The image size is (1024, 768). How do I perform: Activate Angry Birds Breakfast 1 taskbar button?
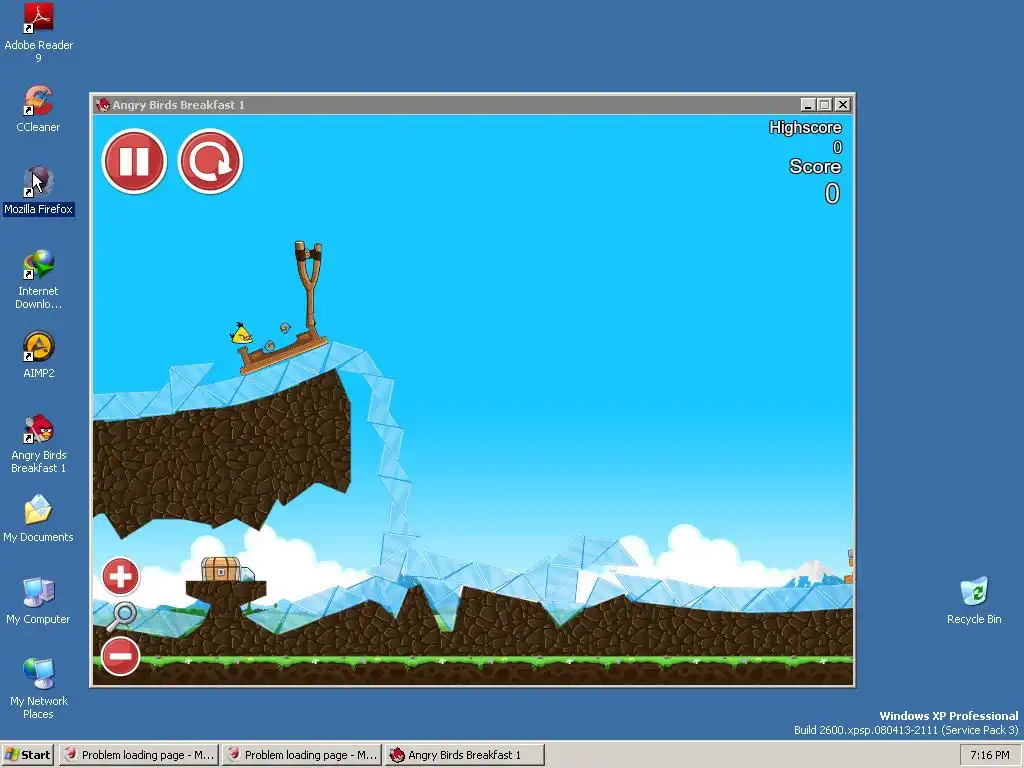click(x=464, y=755)
